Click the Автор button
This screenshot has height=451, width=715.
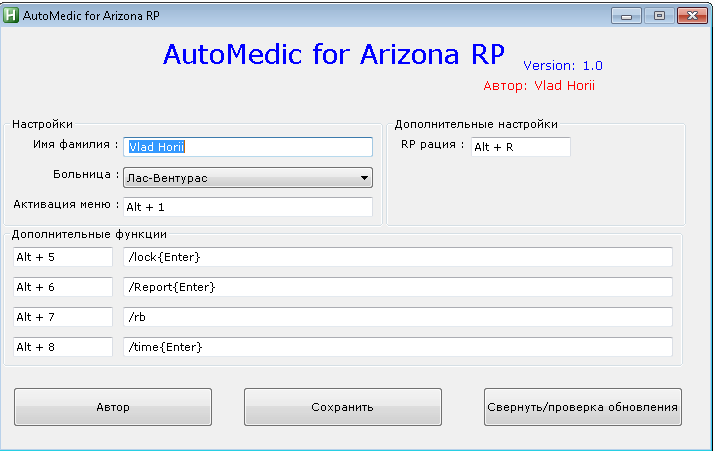(113, 407)
